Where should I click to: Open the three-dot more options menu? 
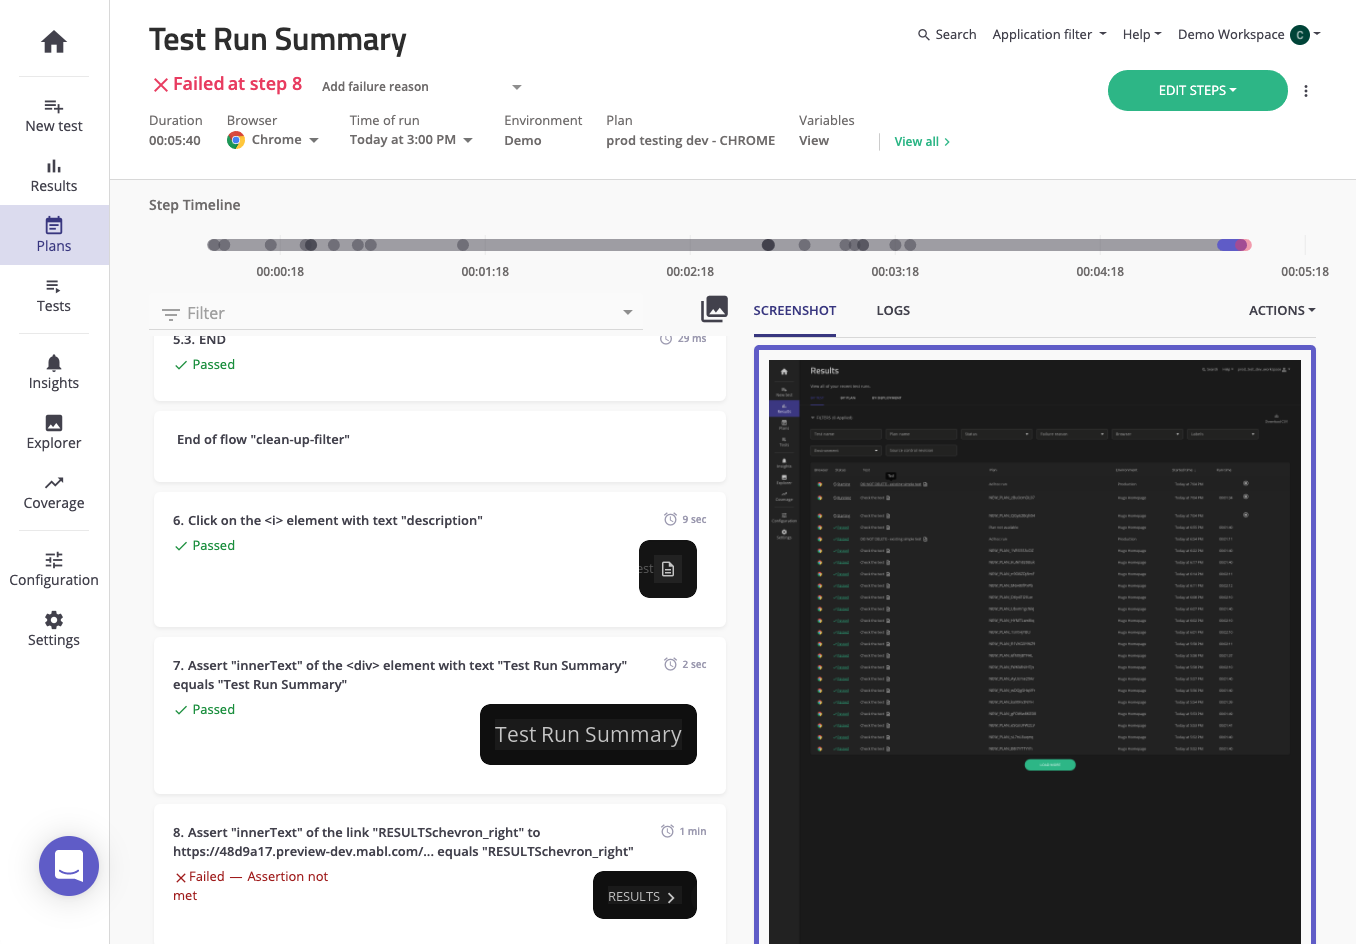tap(1306, 91)
